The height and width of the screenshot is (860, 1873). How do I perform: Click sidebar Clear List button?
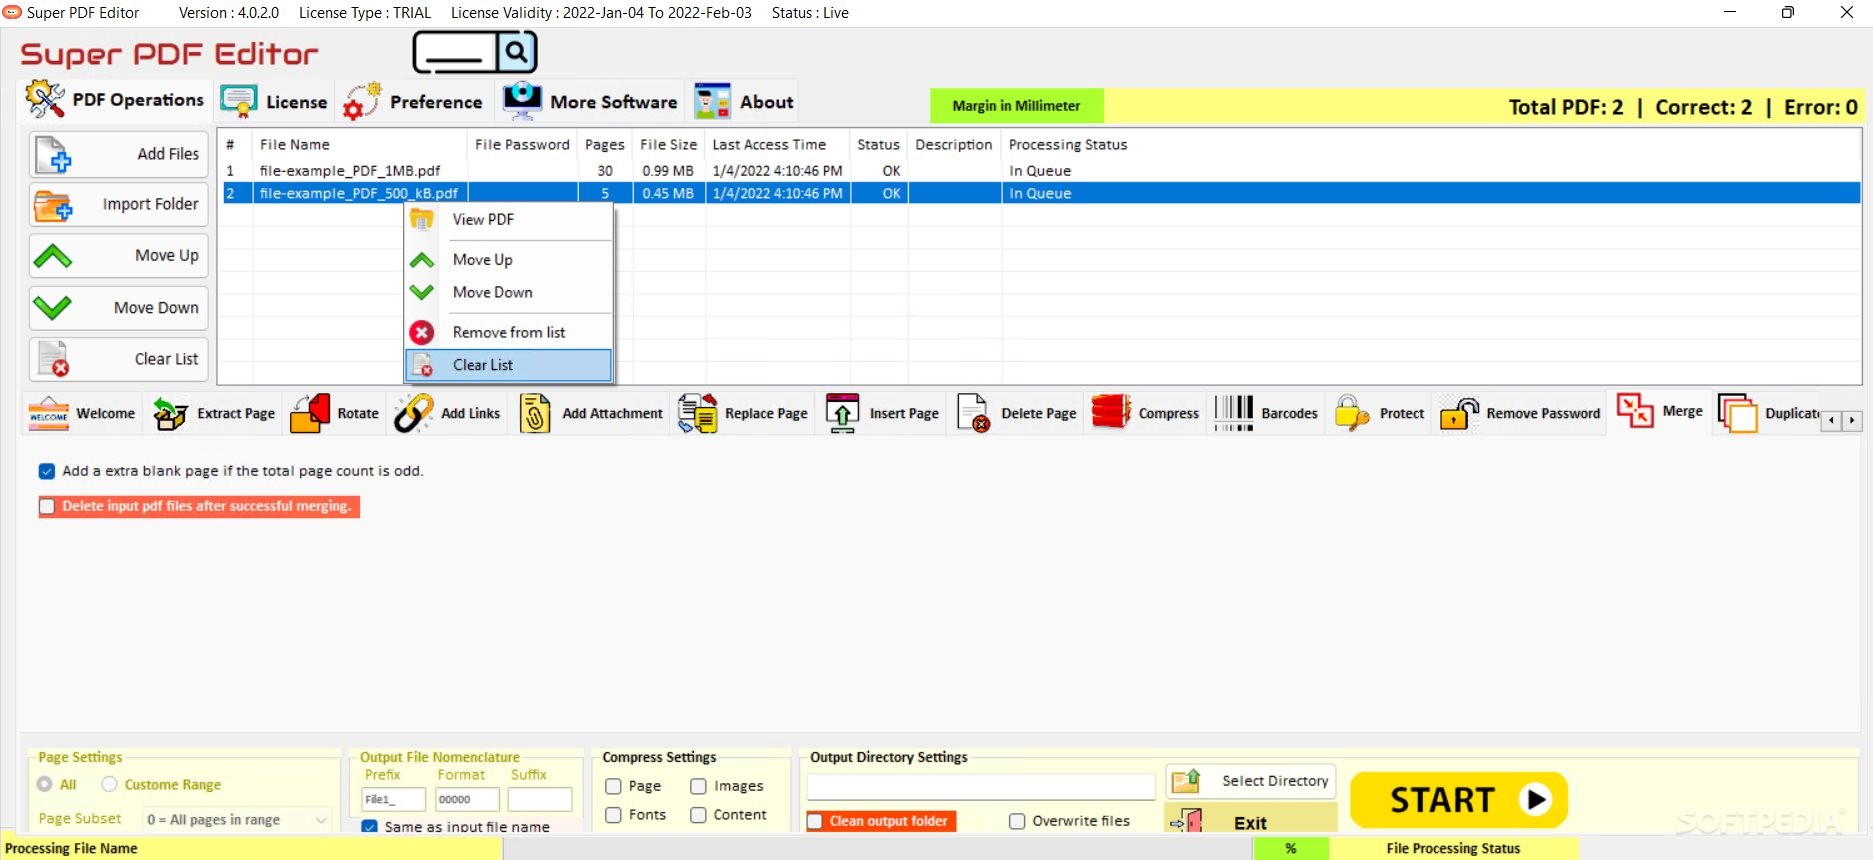coord(119,359)
